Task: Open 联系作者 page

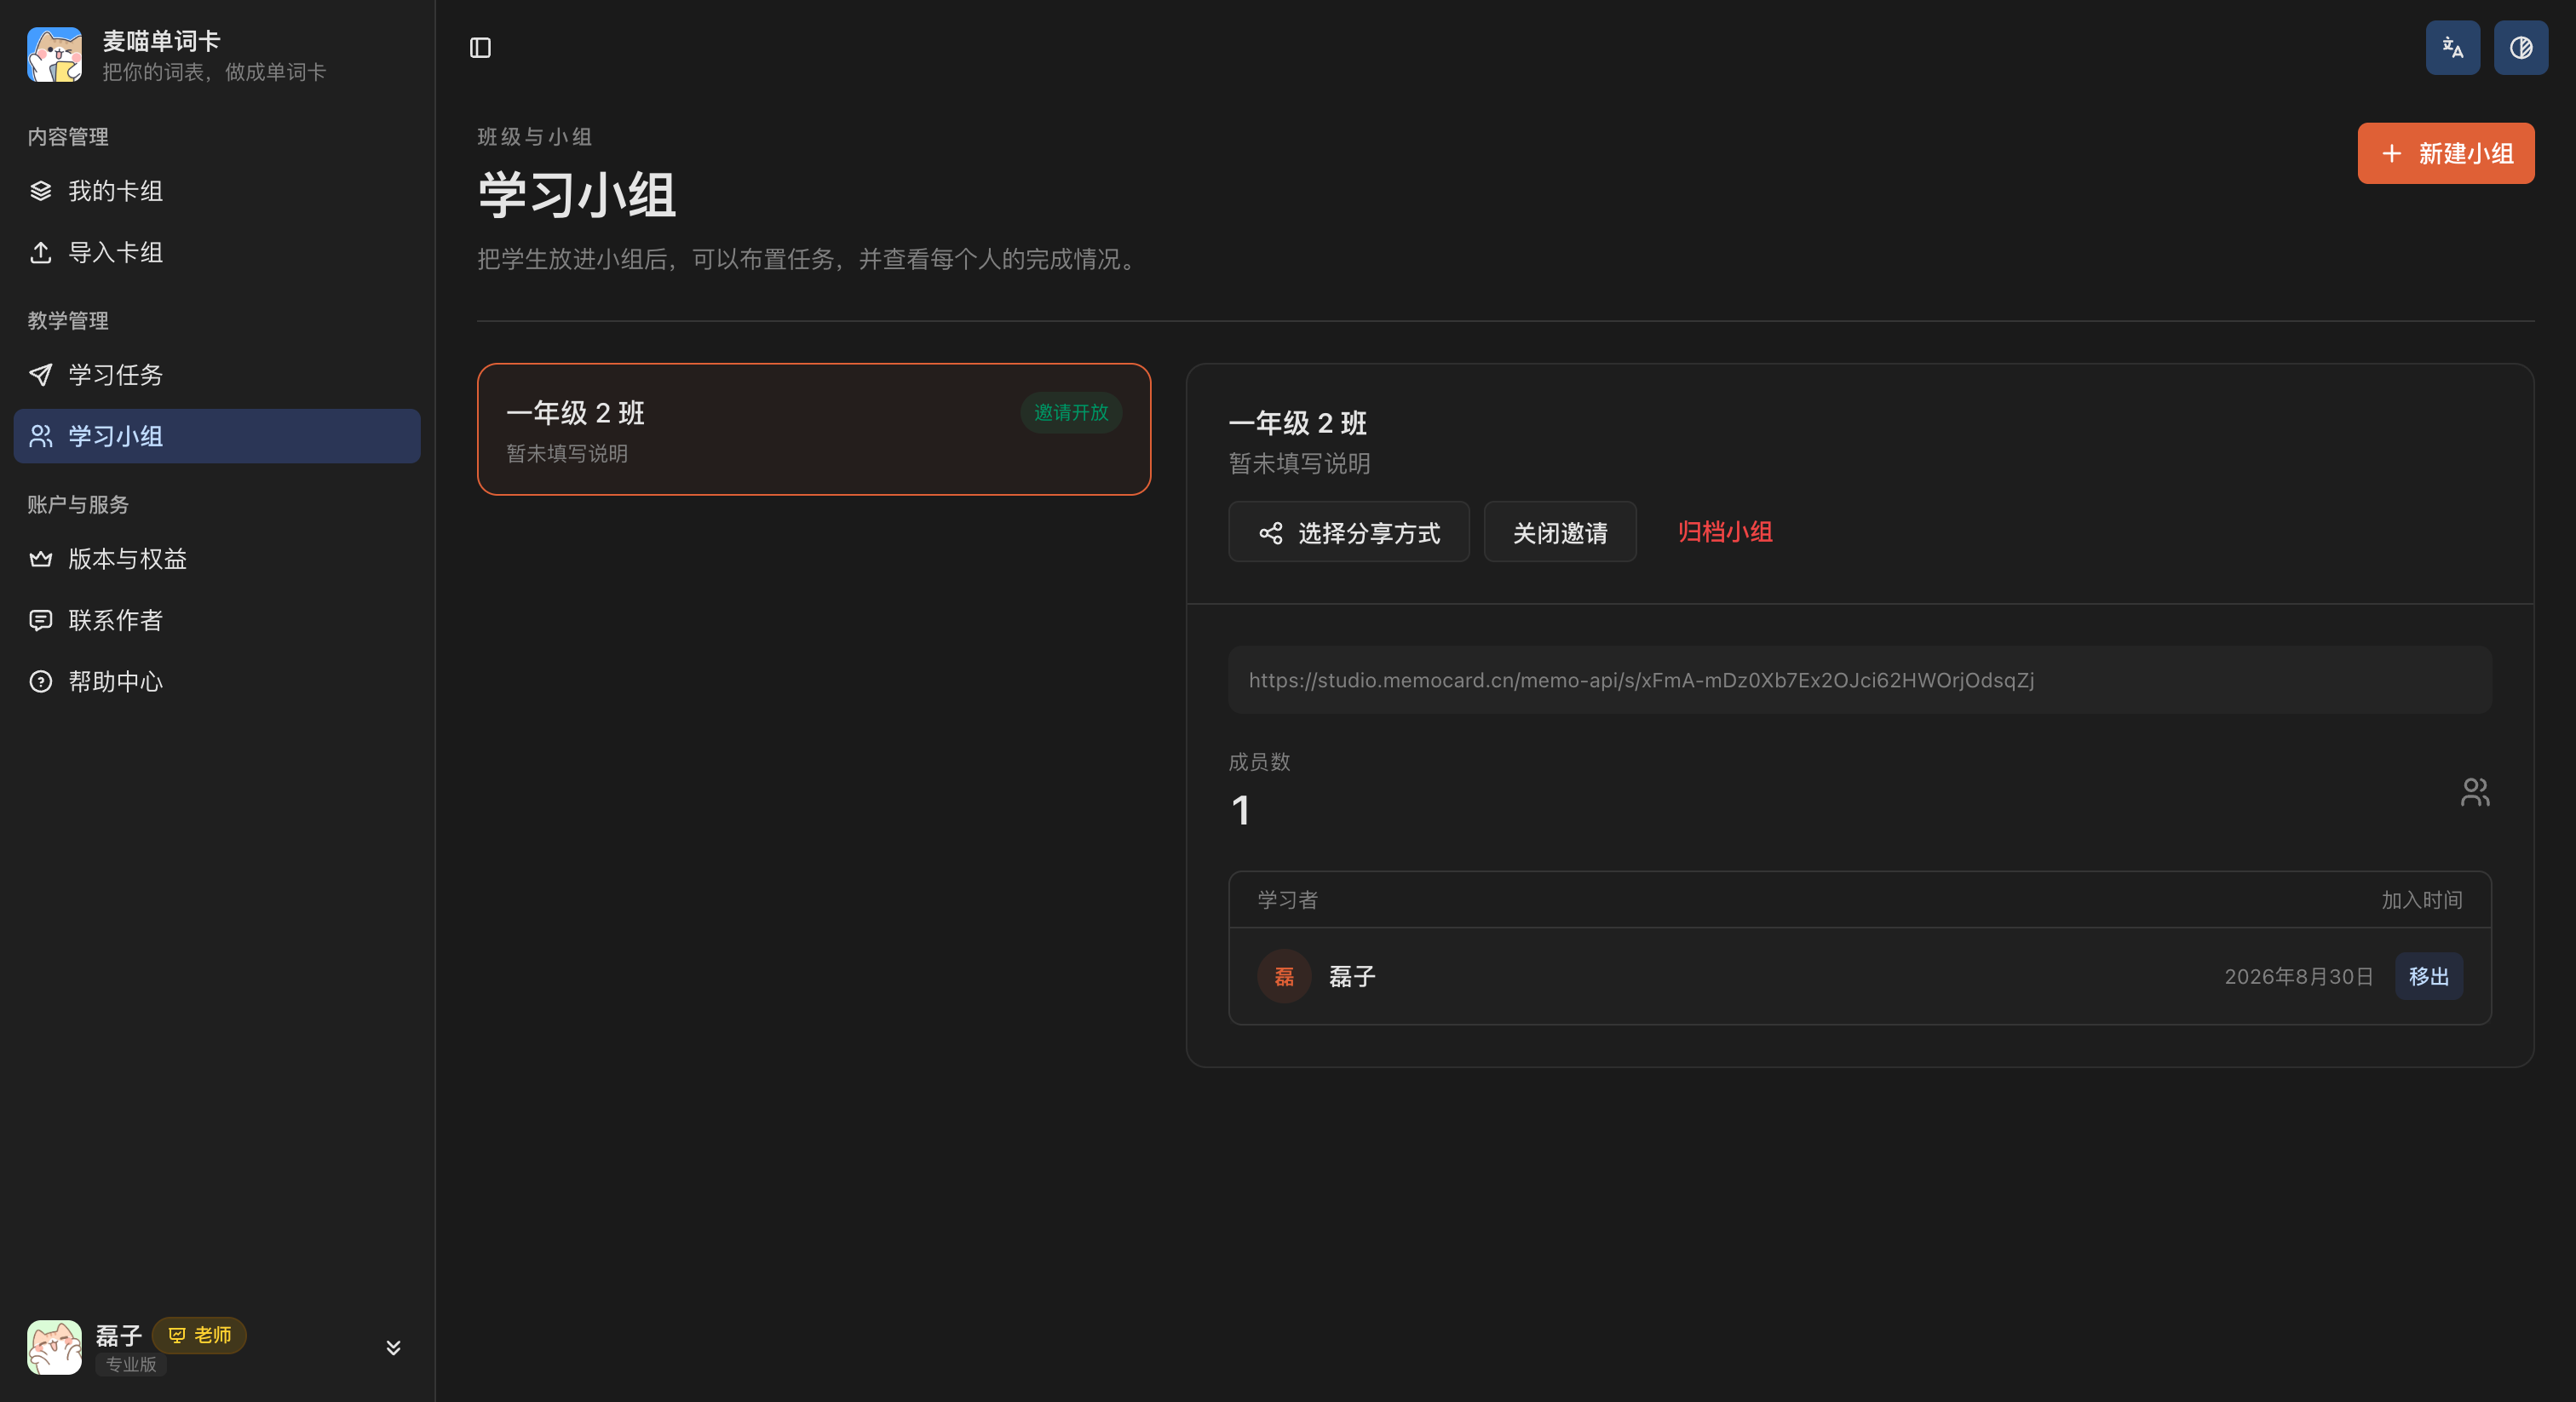Action: point(217,620)
